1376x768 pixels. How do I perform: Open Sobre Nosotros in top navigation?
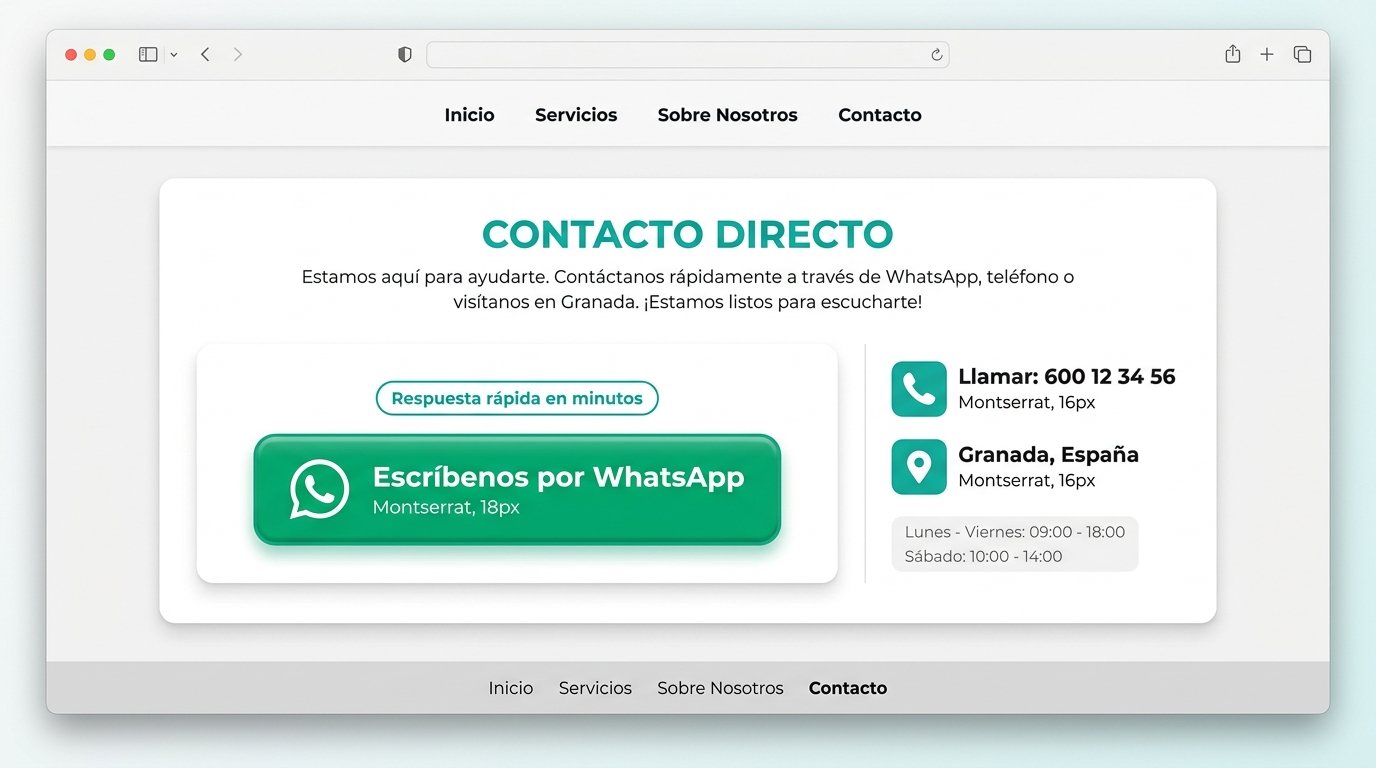728,115
